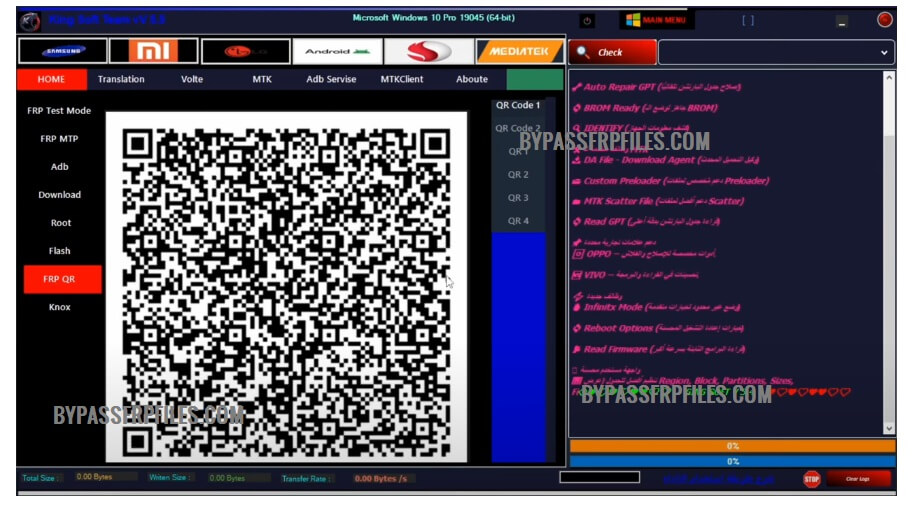Click the orange 0% progress bar
The width and height of the screenshot is (914, 506).
(x=732, y=446)
